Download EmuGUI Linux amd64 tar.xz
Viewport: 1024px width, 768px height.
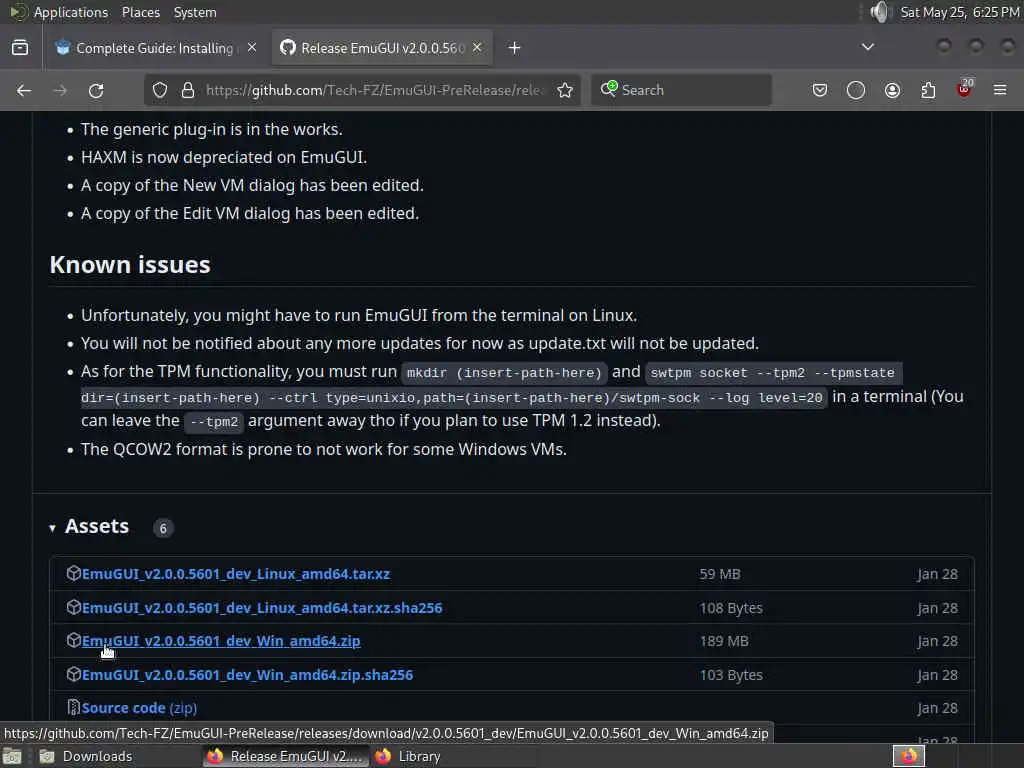[236, 574]
